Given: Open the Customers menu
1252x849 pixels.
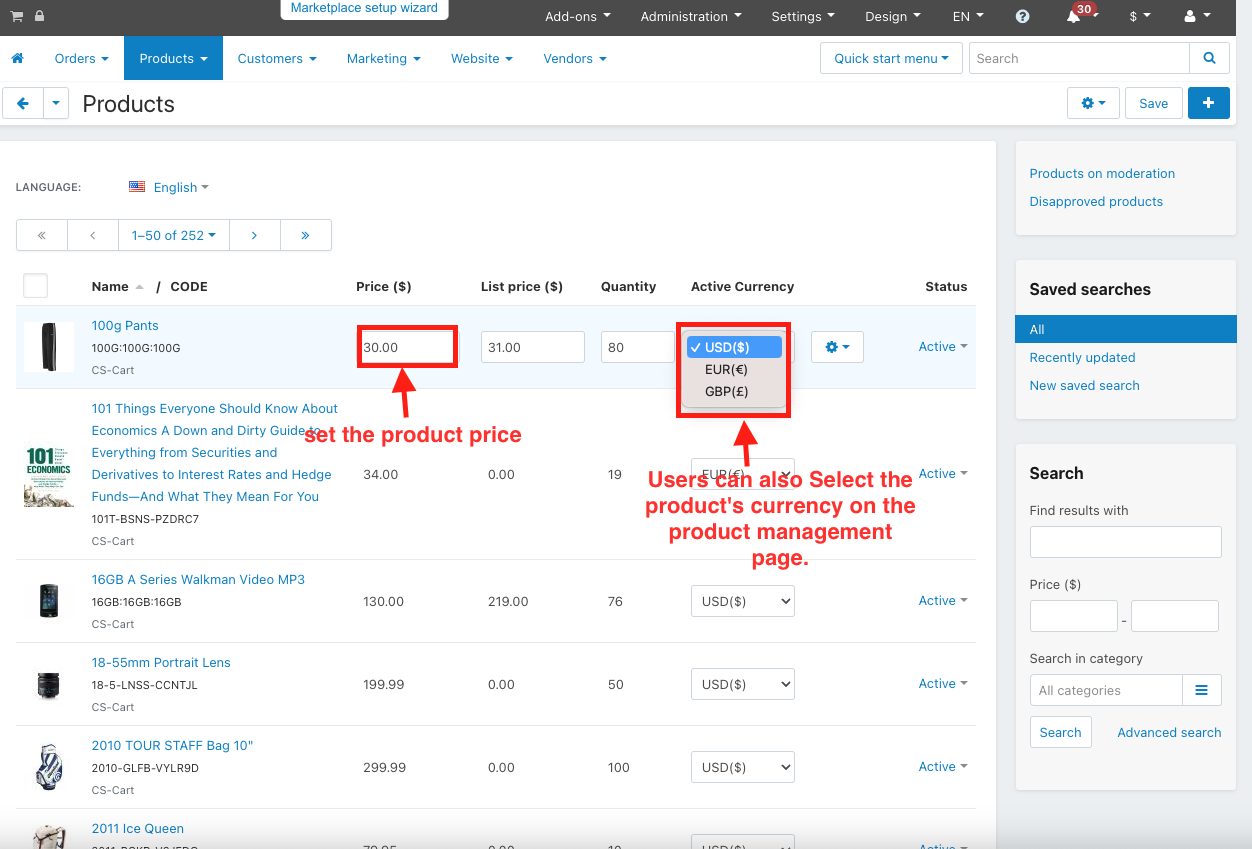Looking at the screenshot, I should tap(277, 58).
